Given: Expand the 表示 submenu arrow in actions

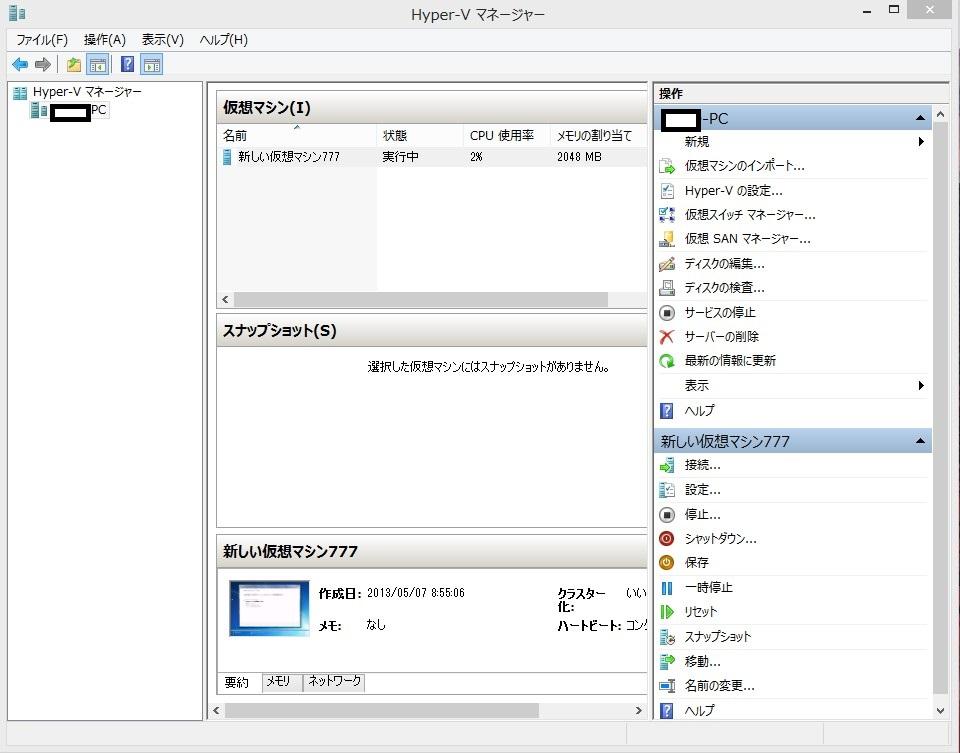Looking at the screenshot, I should (921, 386).
